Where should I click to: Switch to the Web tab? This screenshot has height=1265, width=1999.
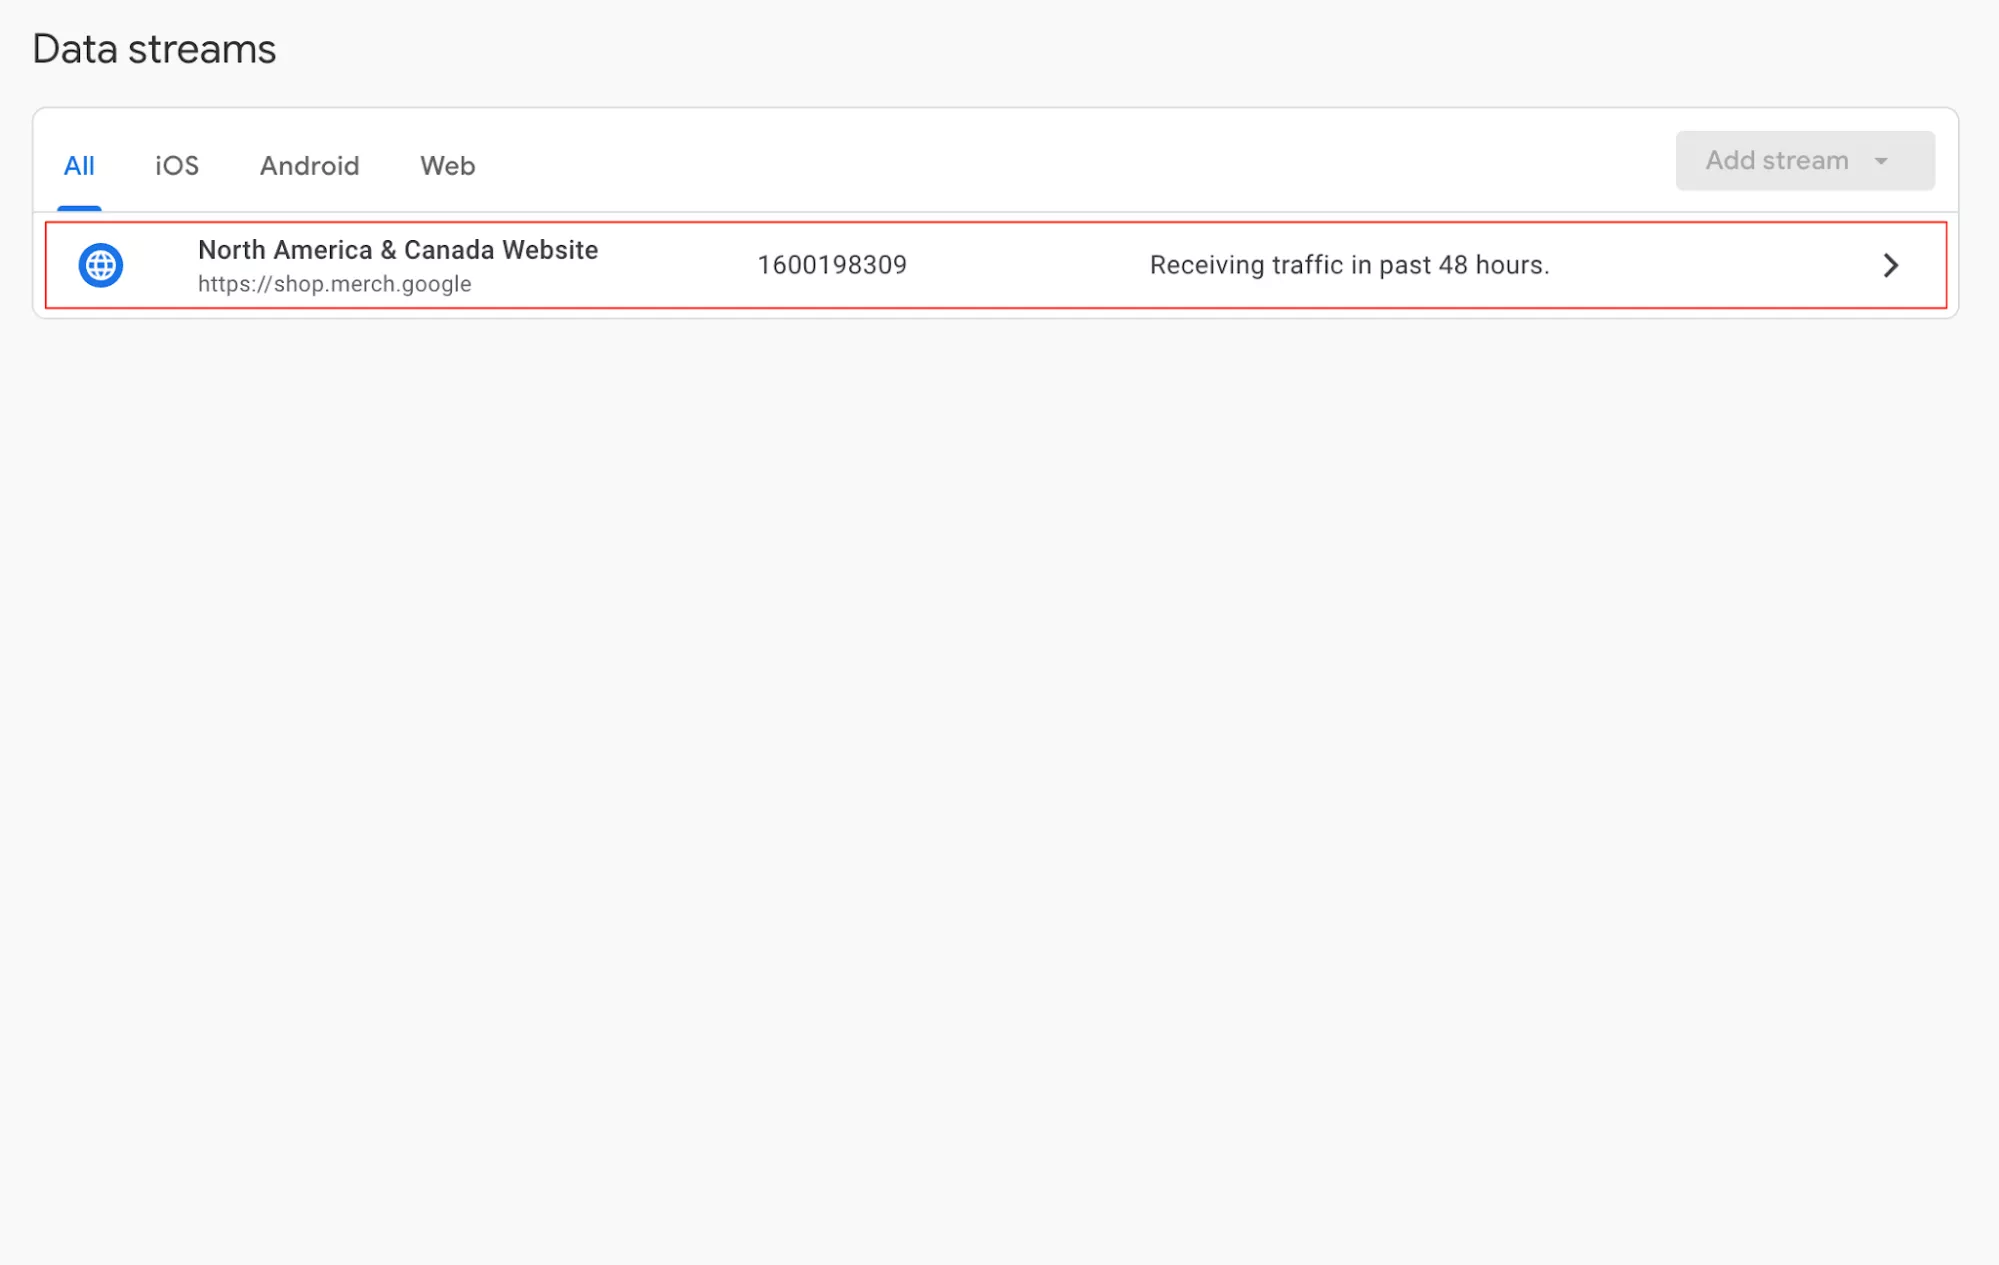(447, 166)
